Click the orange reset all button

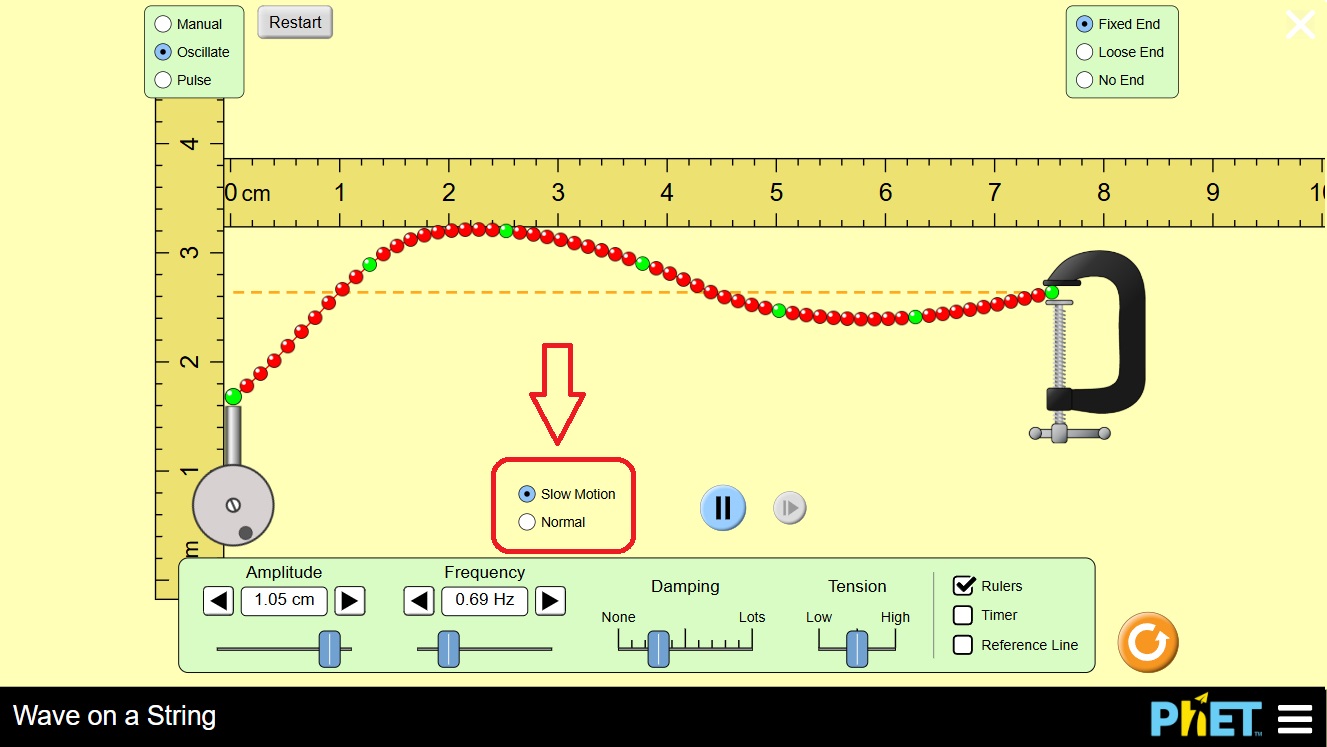1147,642
